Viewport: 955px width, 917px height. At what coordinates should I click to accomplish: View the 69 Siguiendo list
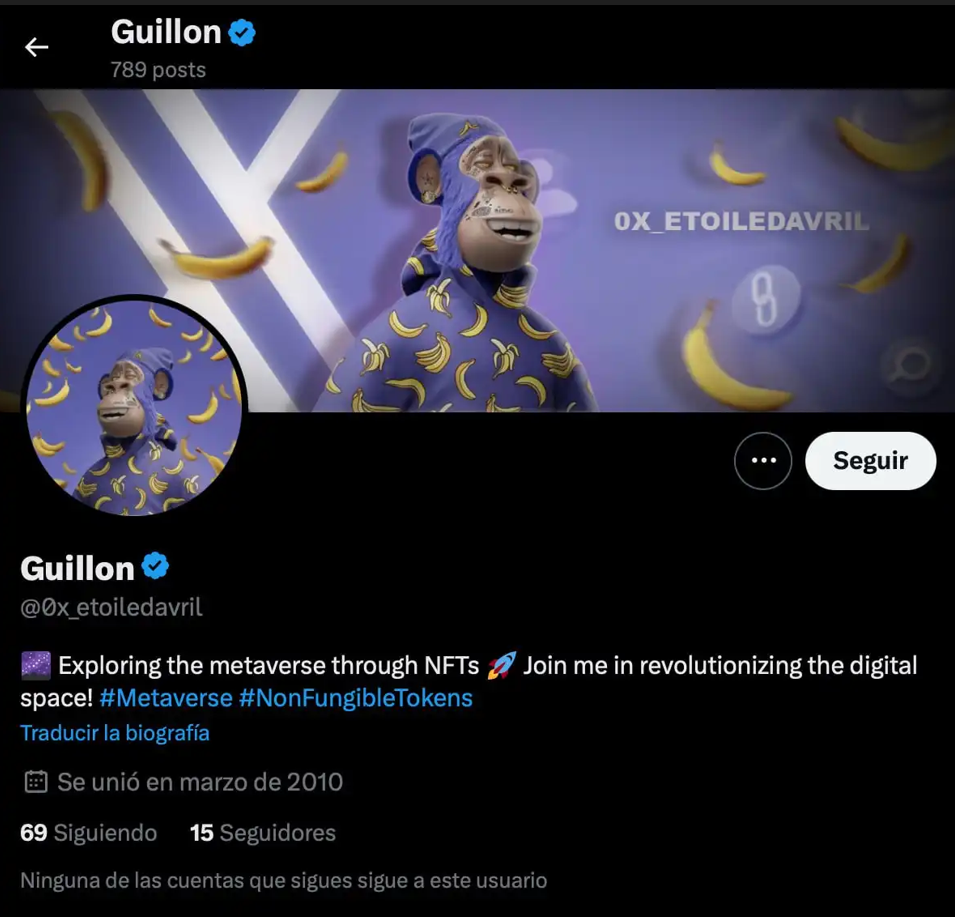[88, 832]
